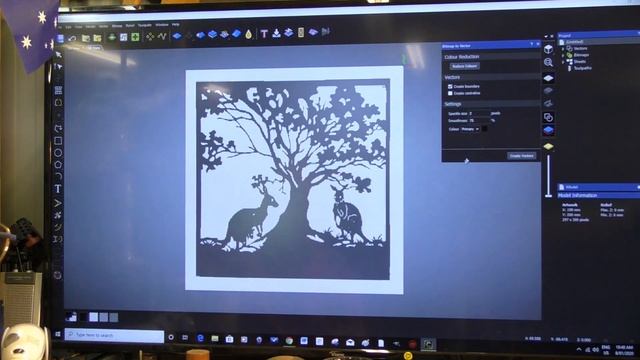Select the black swatch in bottom palette

(83, 317)
